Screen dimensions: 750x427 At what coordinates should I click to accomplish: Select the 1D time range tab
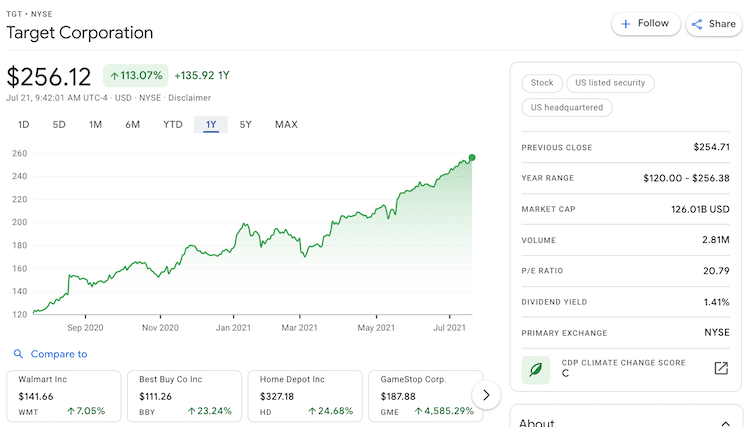pos(23,125)
